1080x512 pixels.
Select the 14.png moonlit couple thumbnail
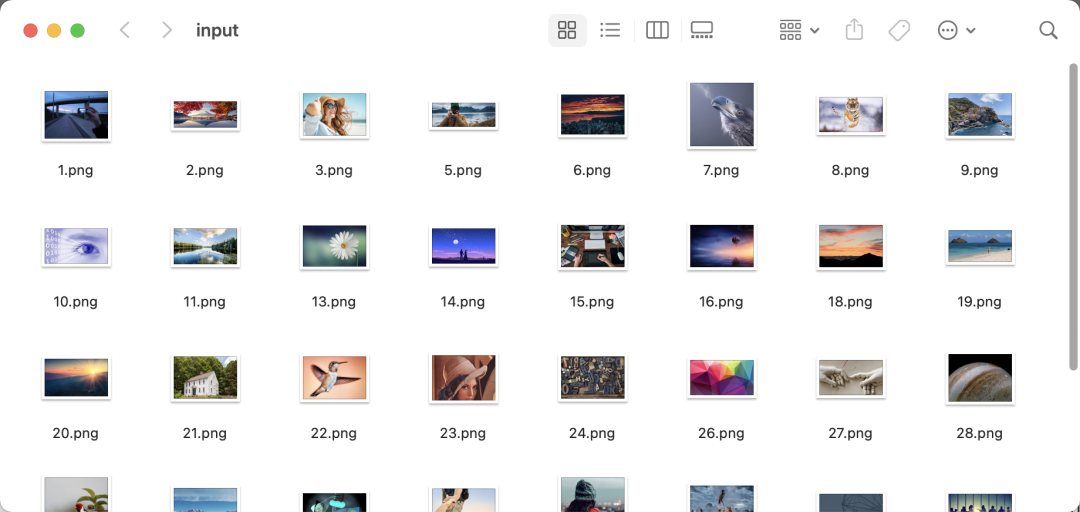(463, 247)
